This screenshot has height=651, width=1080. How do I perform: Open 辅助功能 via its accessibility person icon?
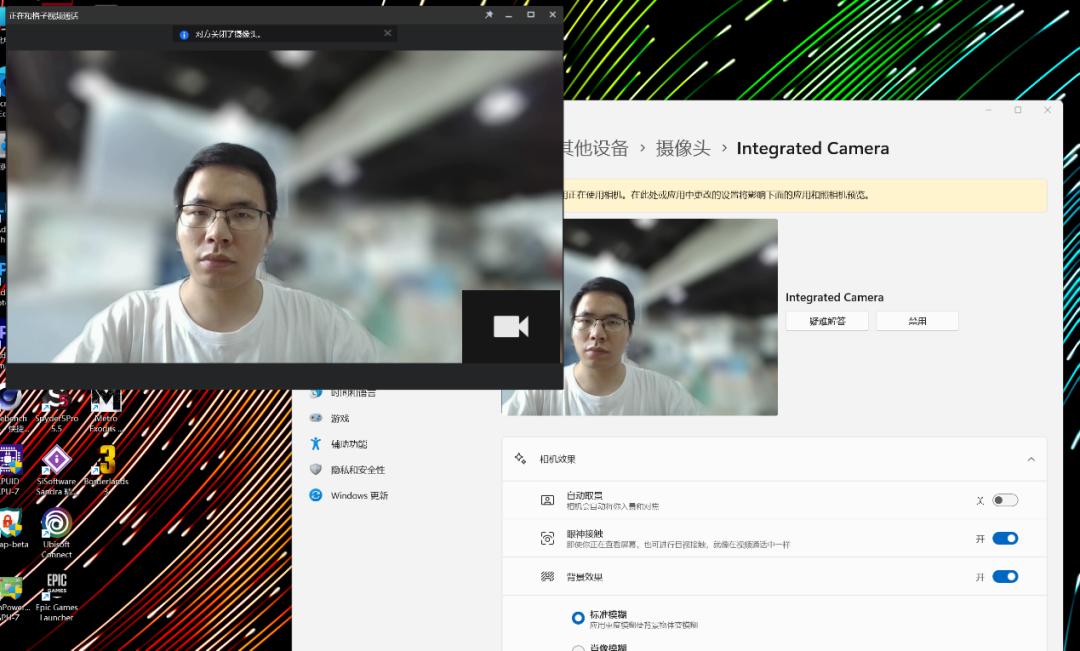point(315,443)
